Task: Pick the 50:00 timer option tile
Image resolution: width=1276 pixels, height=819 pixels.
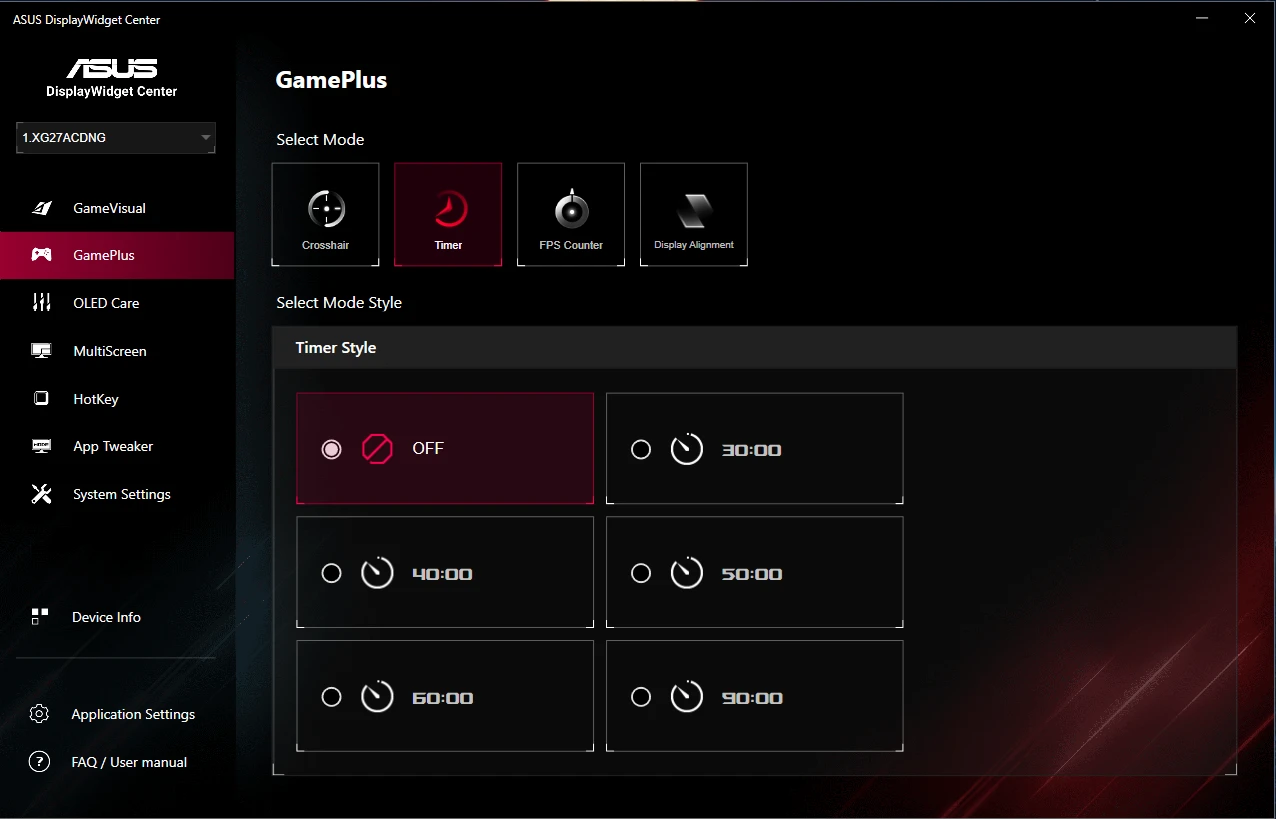Action: [754, 573]
